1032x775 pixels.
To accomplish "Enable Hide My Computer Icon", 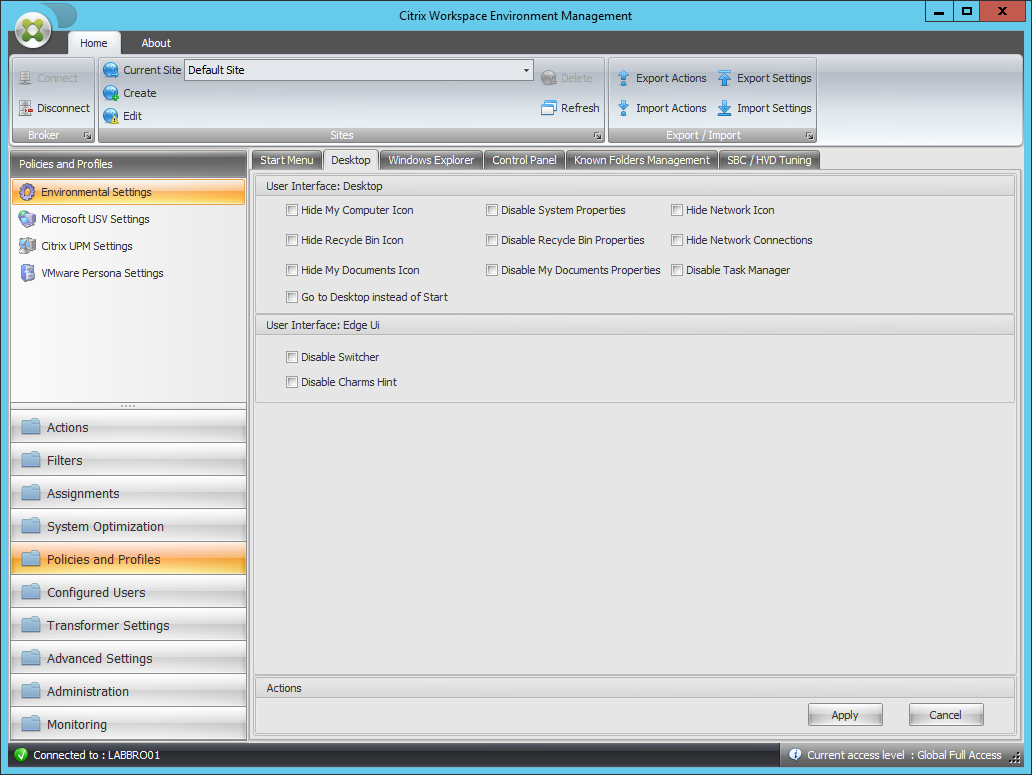I will click(292, 210).
